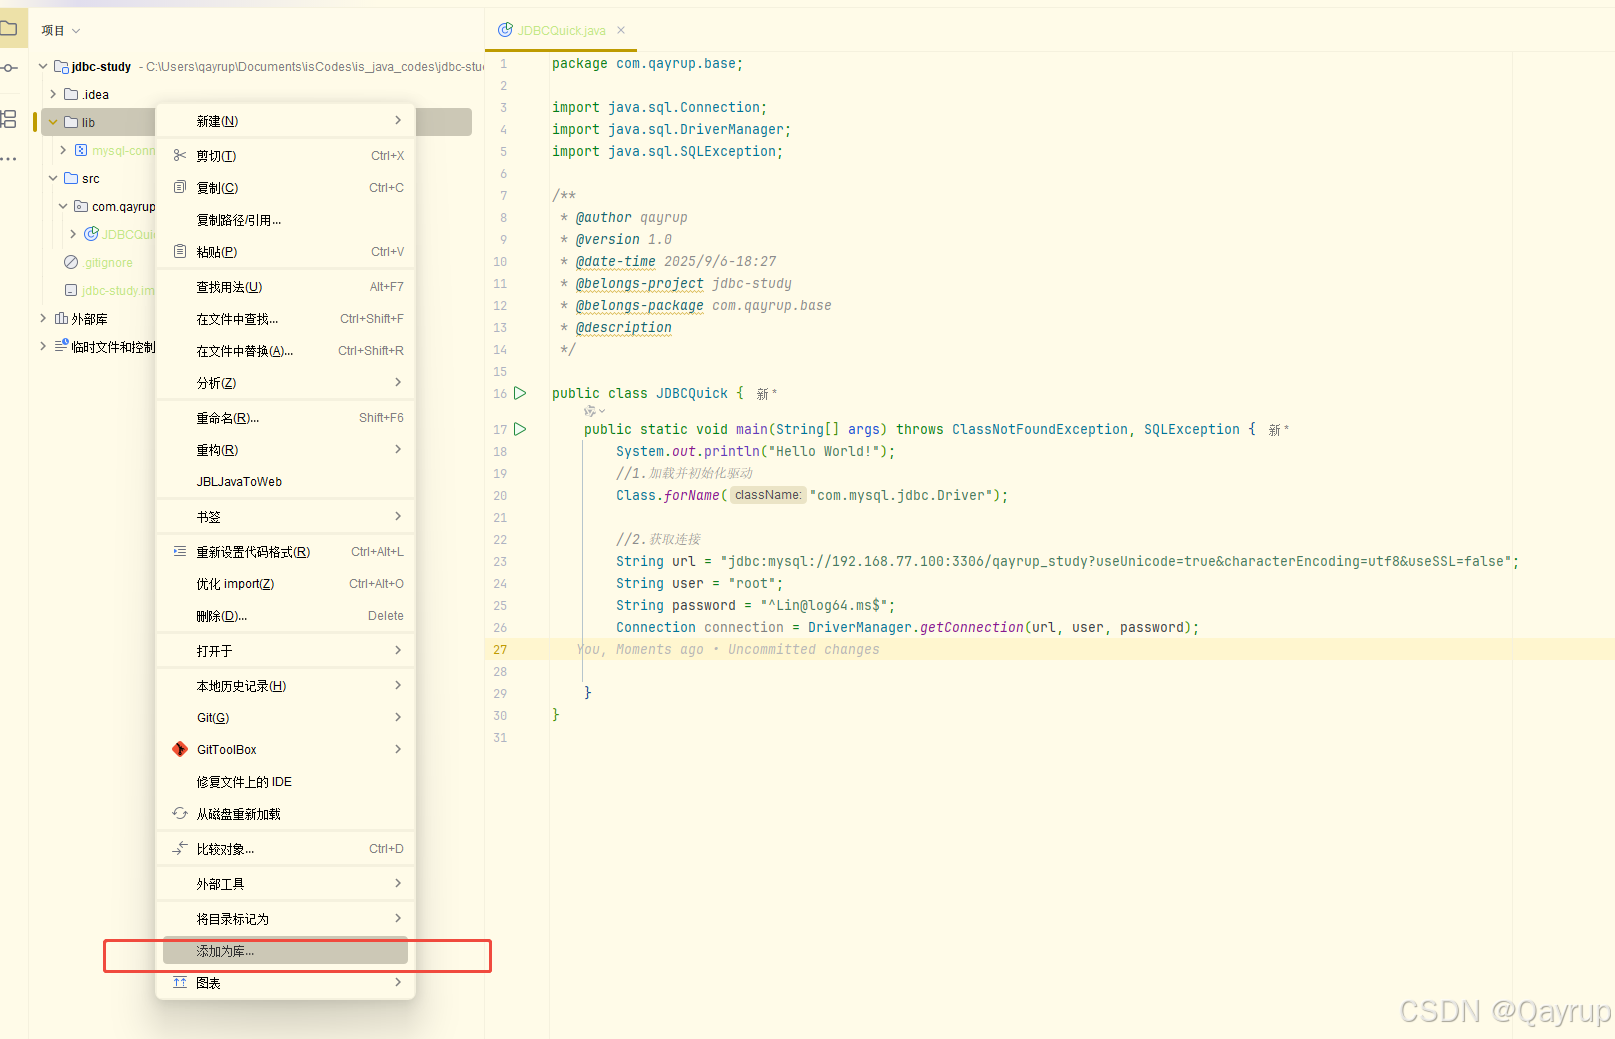The width and height of the screenshot is (1615, 1039).
Task: Choose 复制(C) from context menu
Action: 286,187
